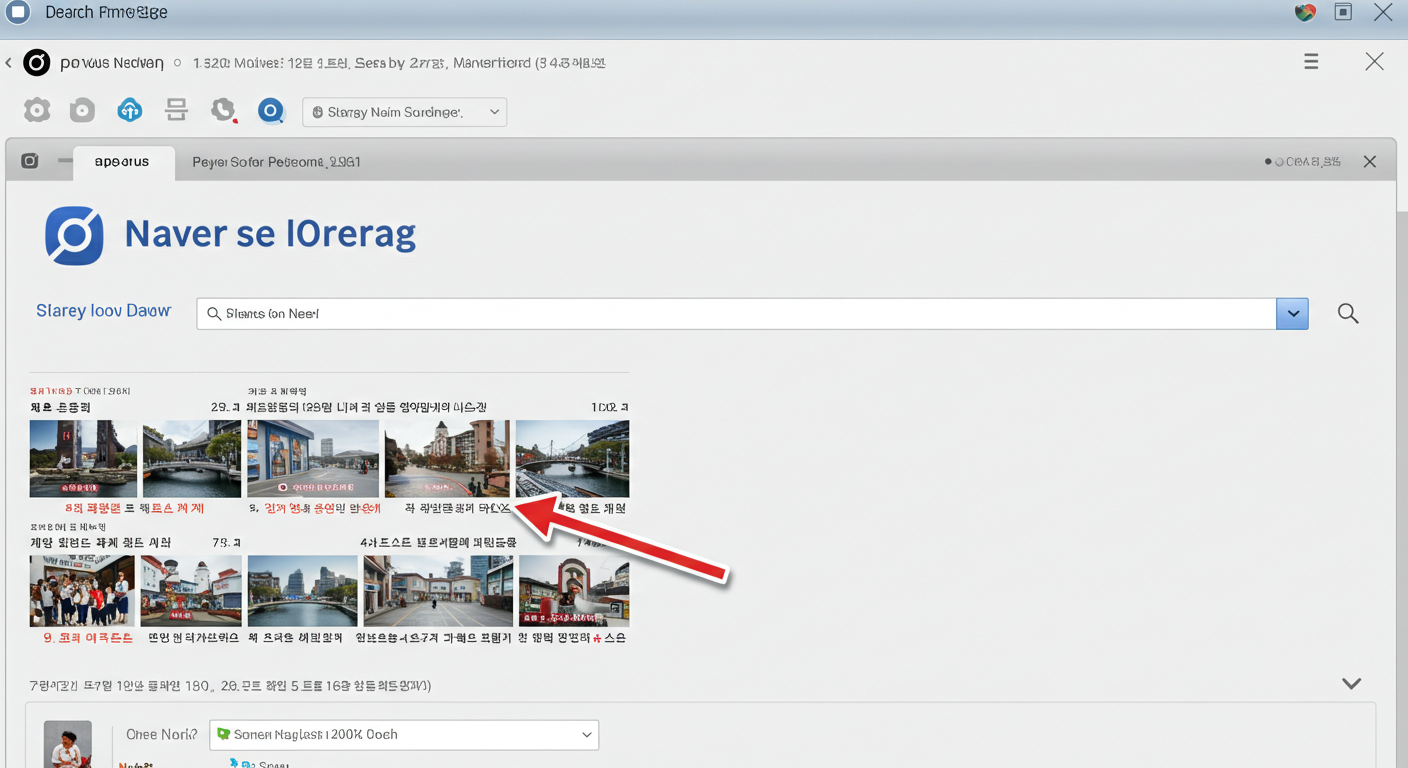Check notifications via the bell icon with red dot

point(222,110)
